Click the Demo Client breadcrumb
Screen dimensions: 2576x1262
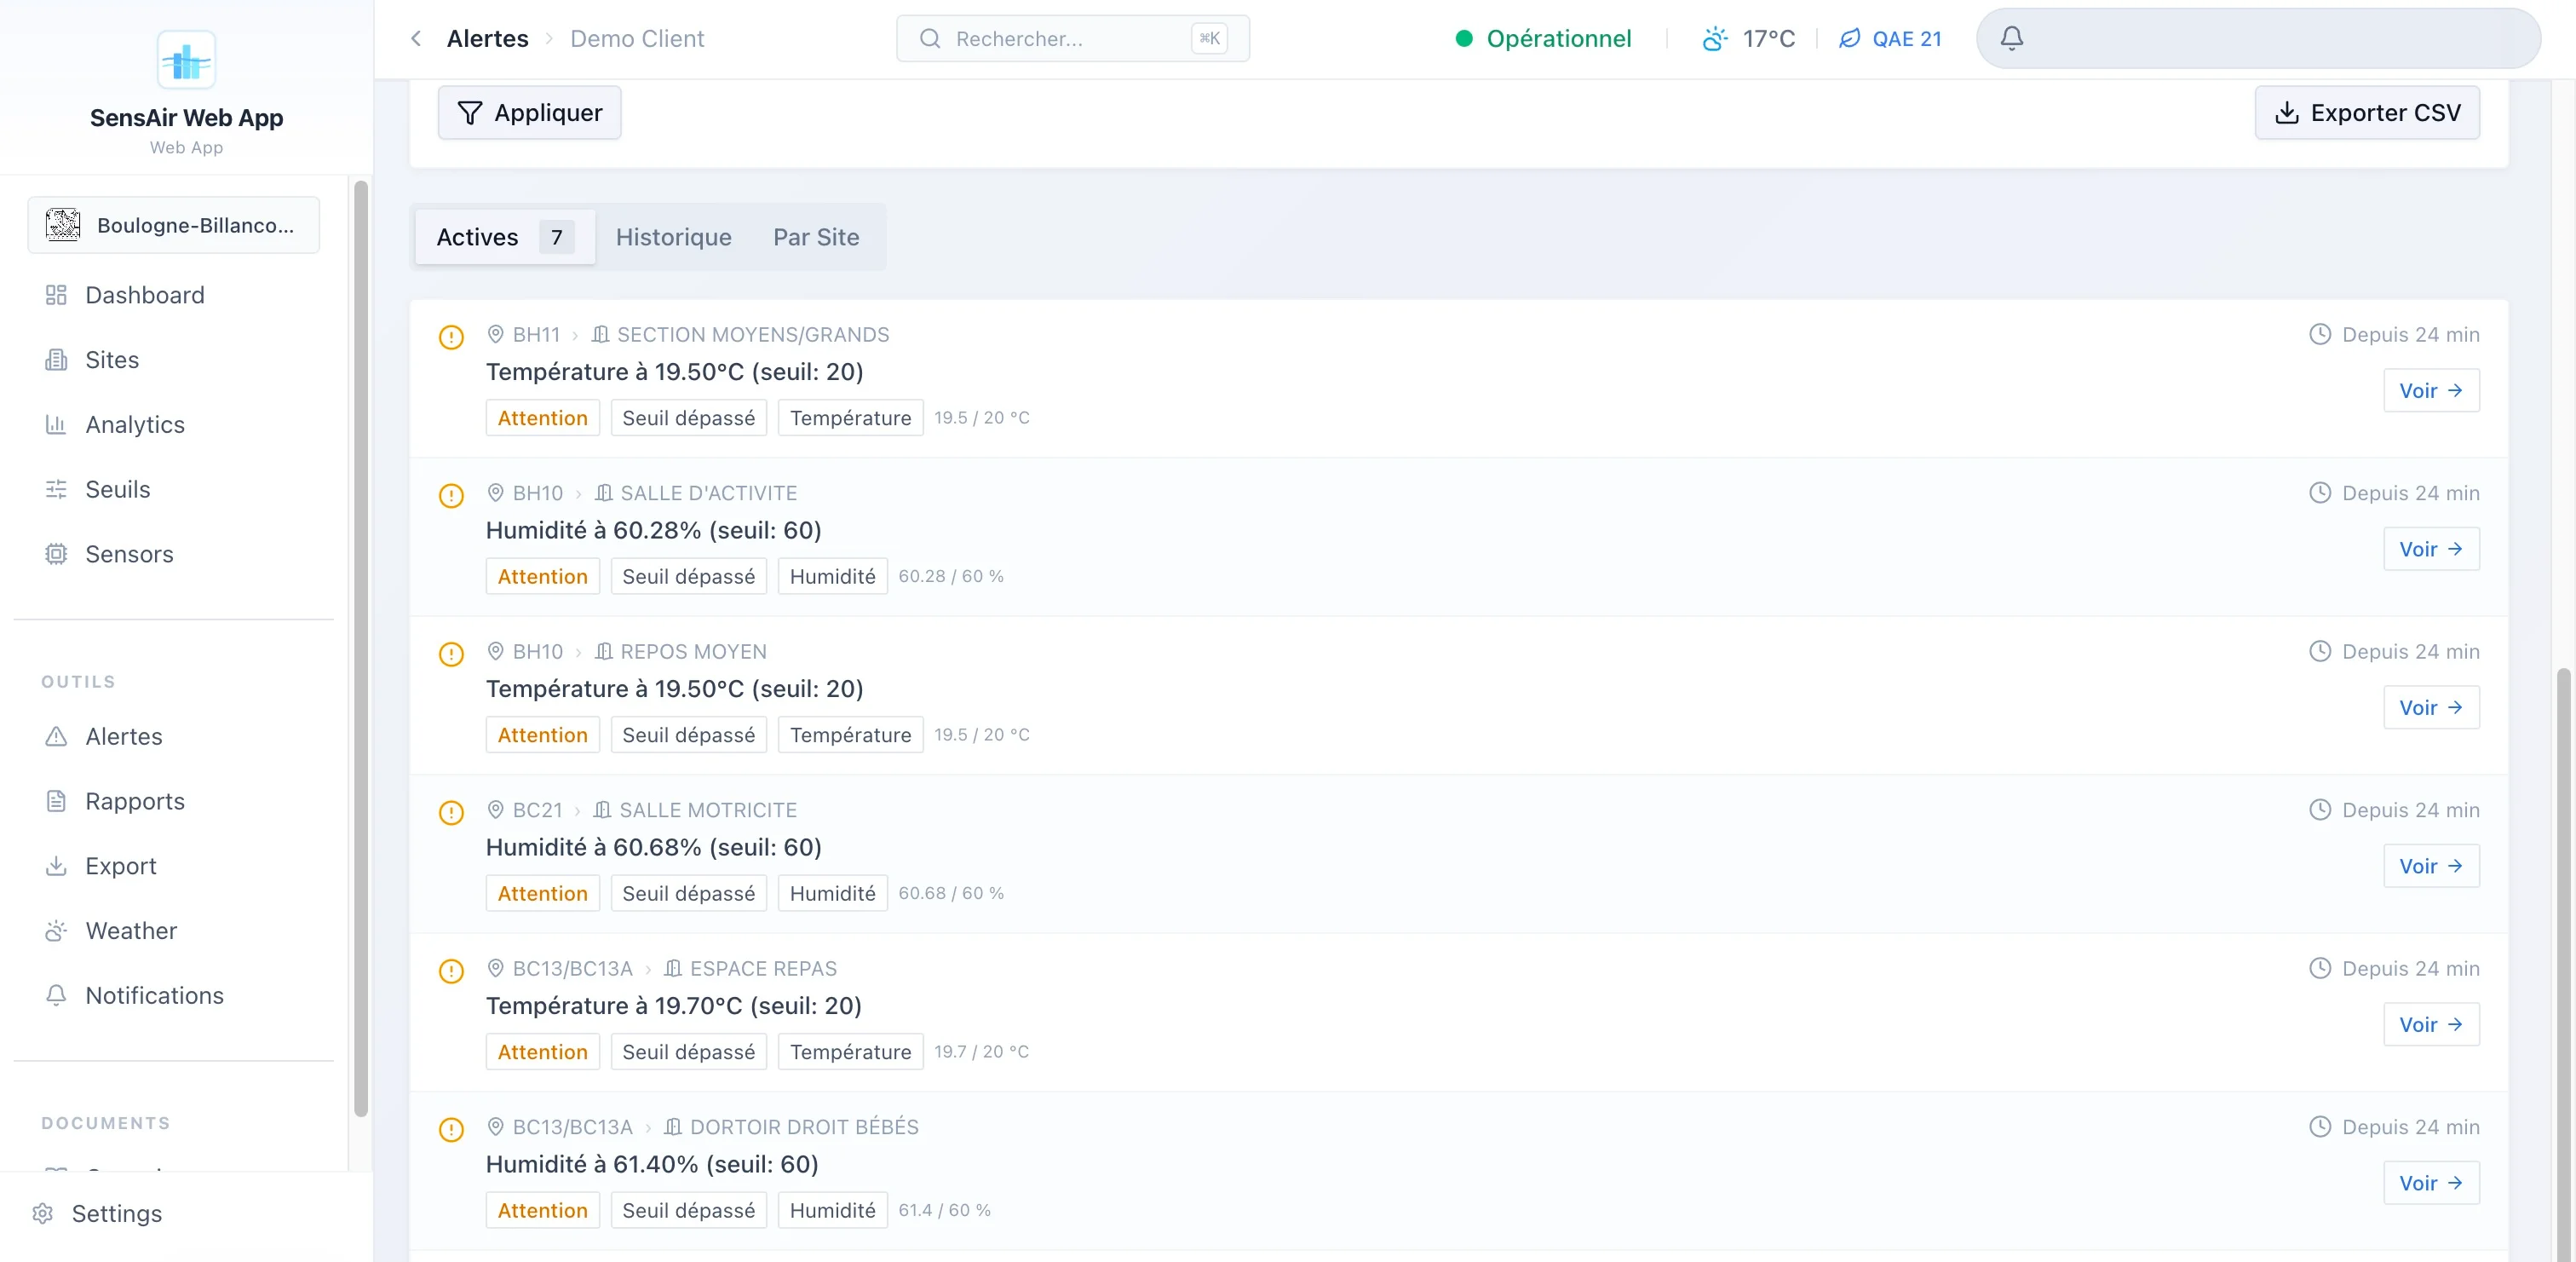tap(637, 38)
